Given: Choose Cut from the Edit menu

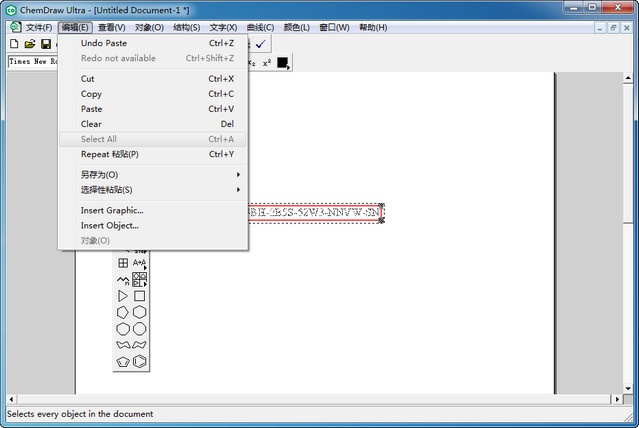Looking at the screenshot, I should pyautogui.click(x=153, y=79).
